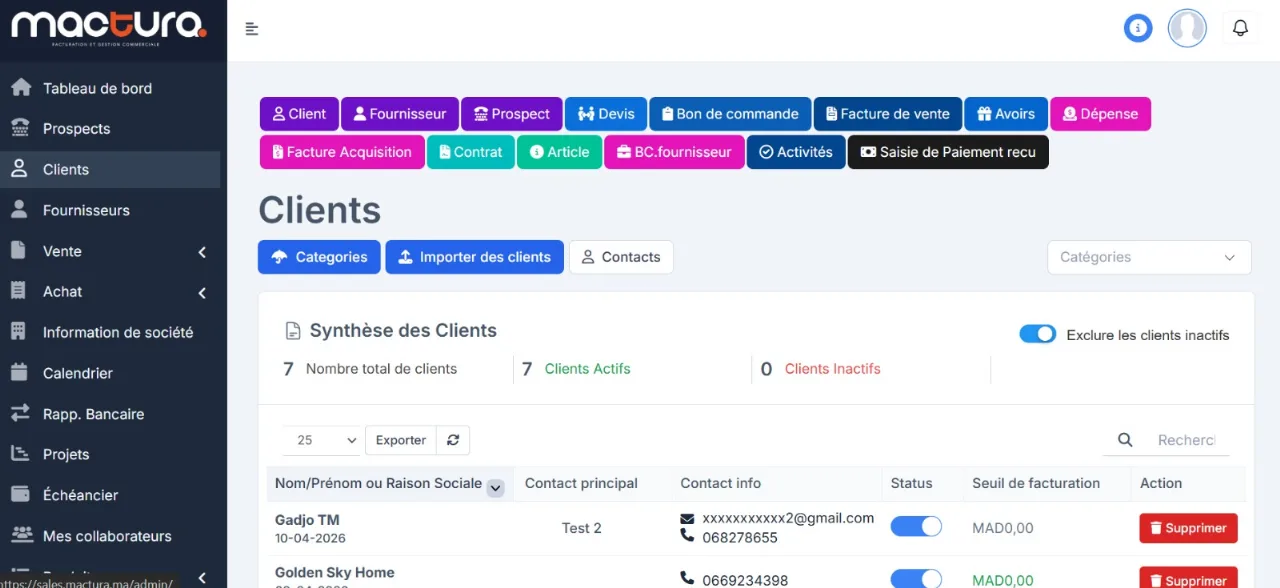The width and height of the screenshot is (1280, 588).
Task: Click the Mactura logo
Action: pos(109,28)
